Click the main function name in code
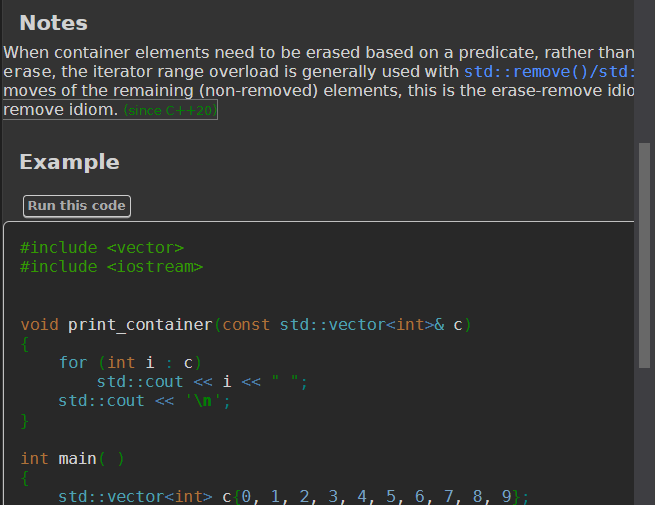 [77, 459]
